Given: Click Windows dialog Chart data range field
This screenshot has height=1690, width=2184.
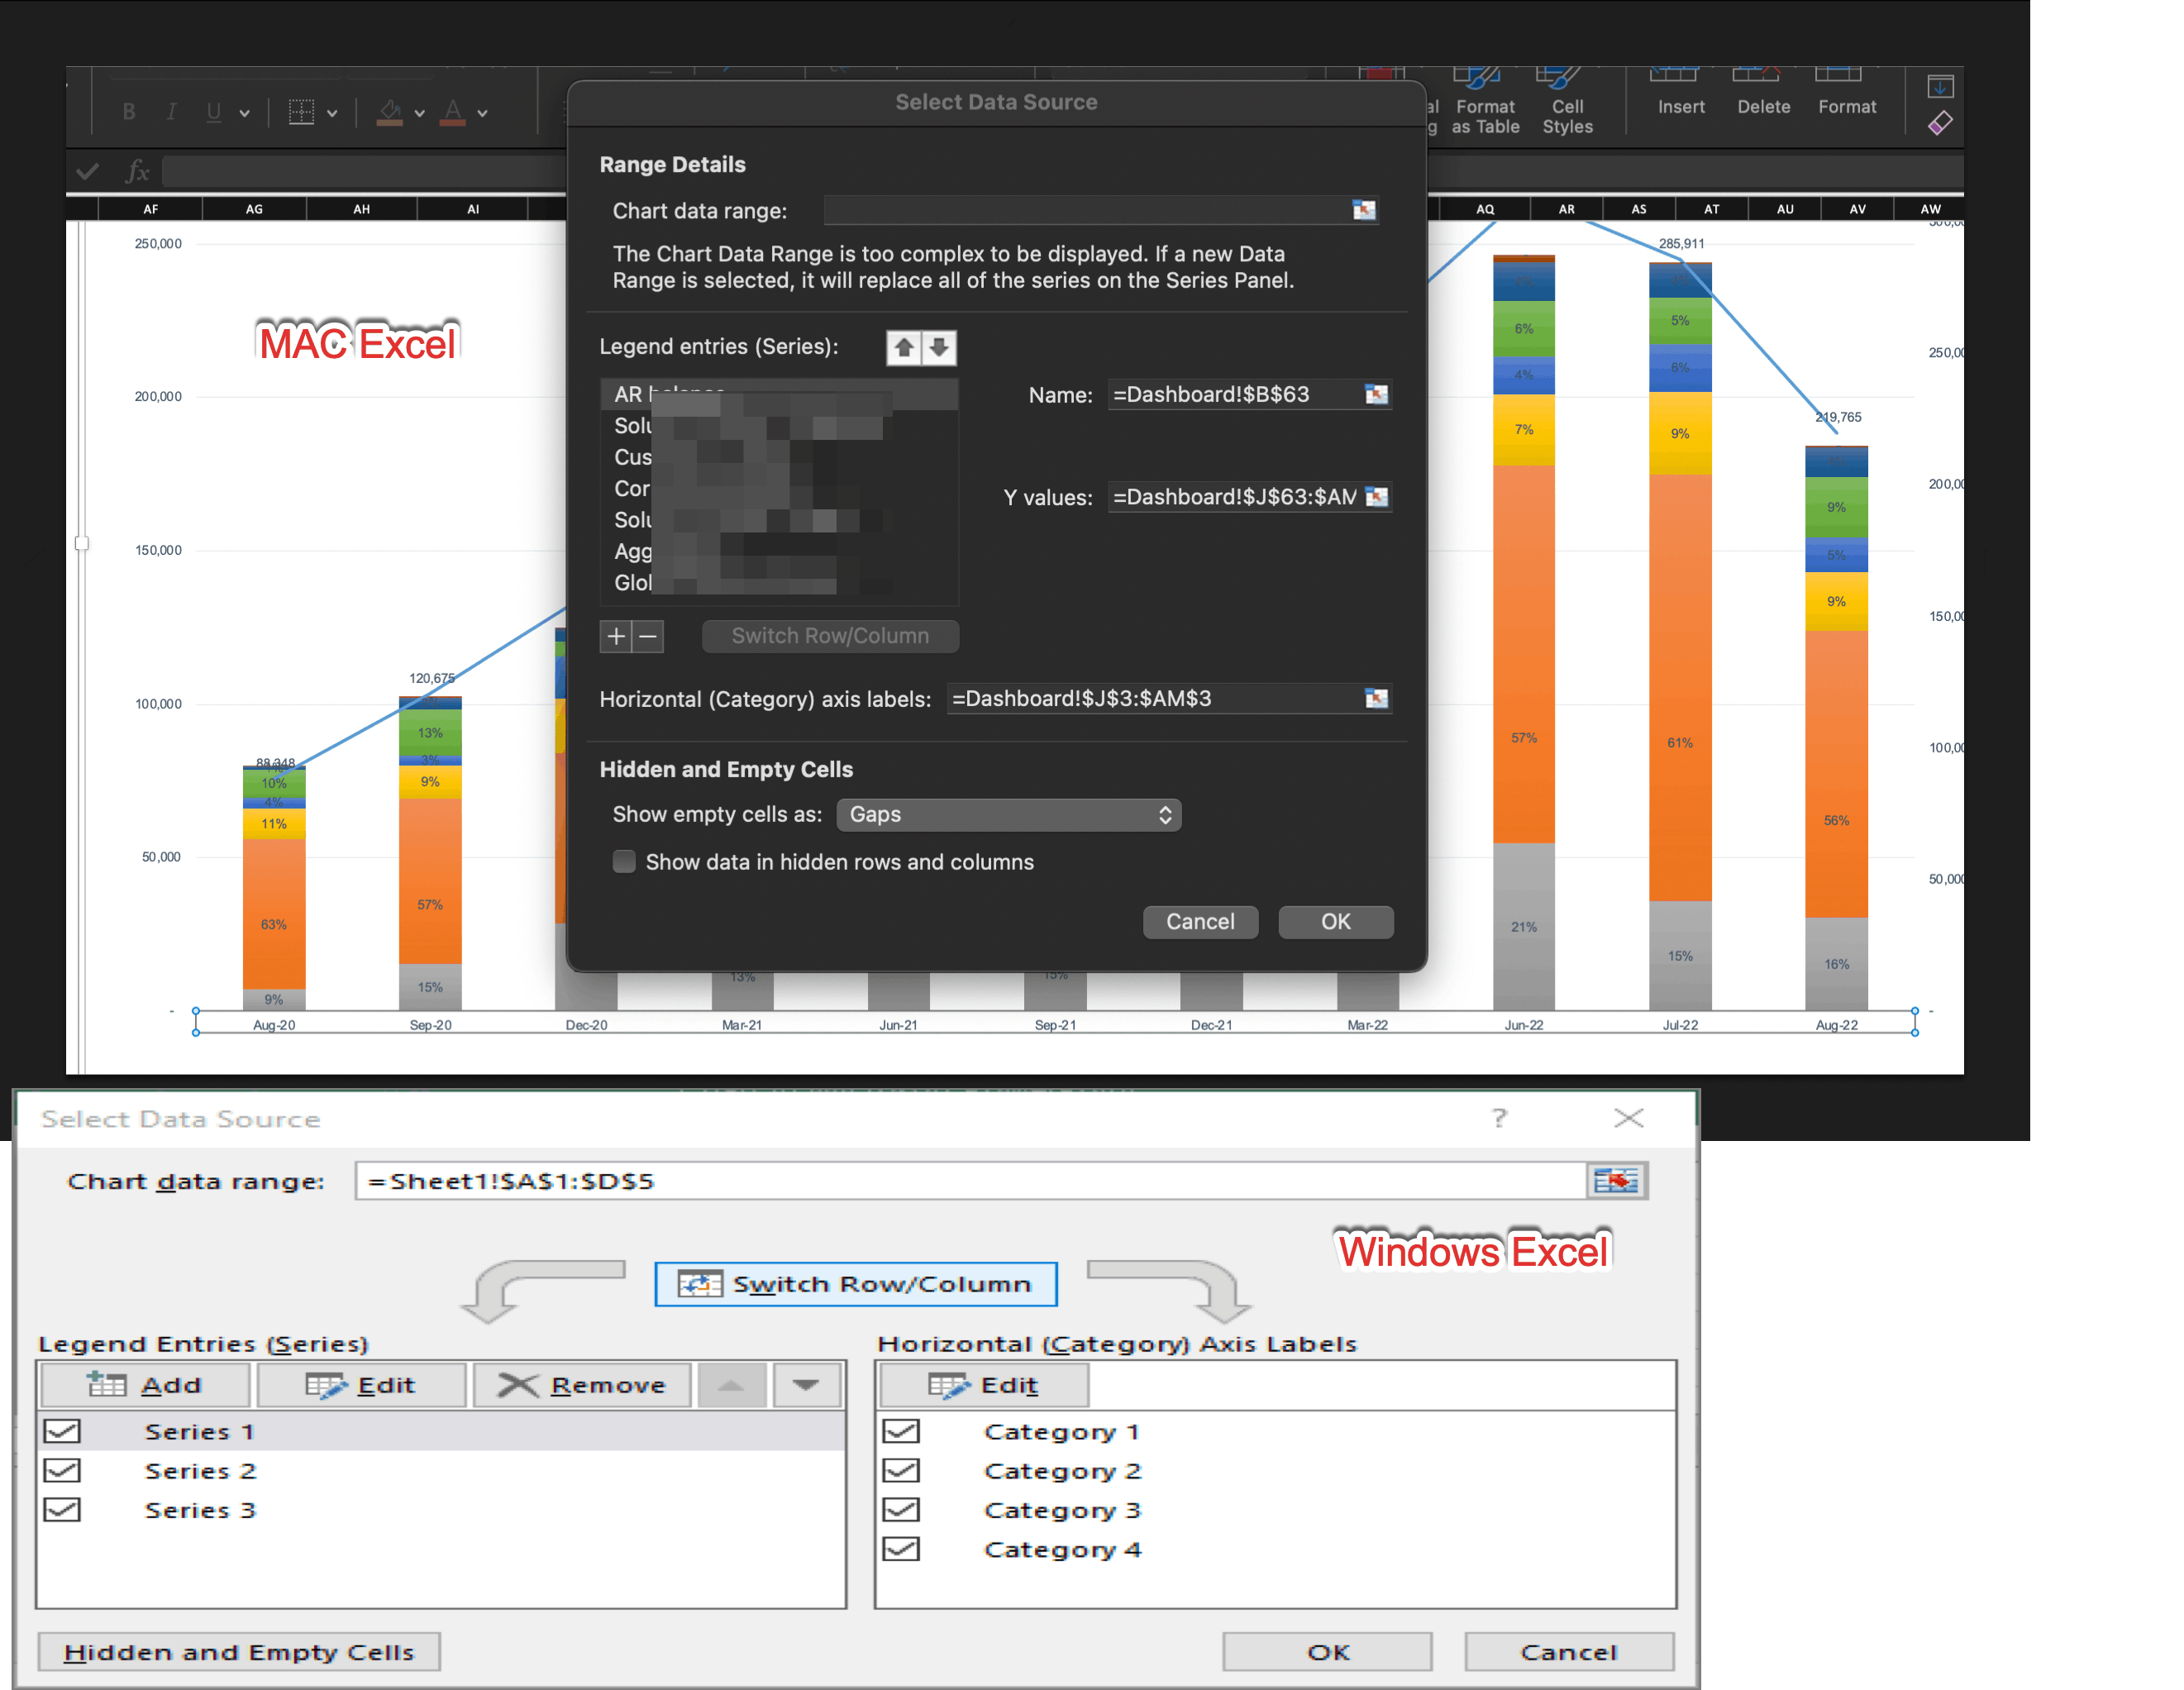Looking at the screenshot, I should [970, 1181].
